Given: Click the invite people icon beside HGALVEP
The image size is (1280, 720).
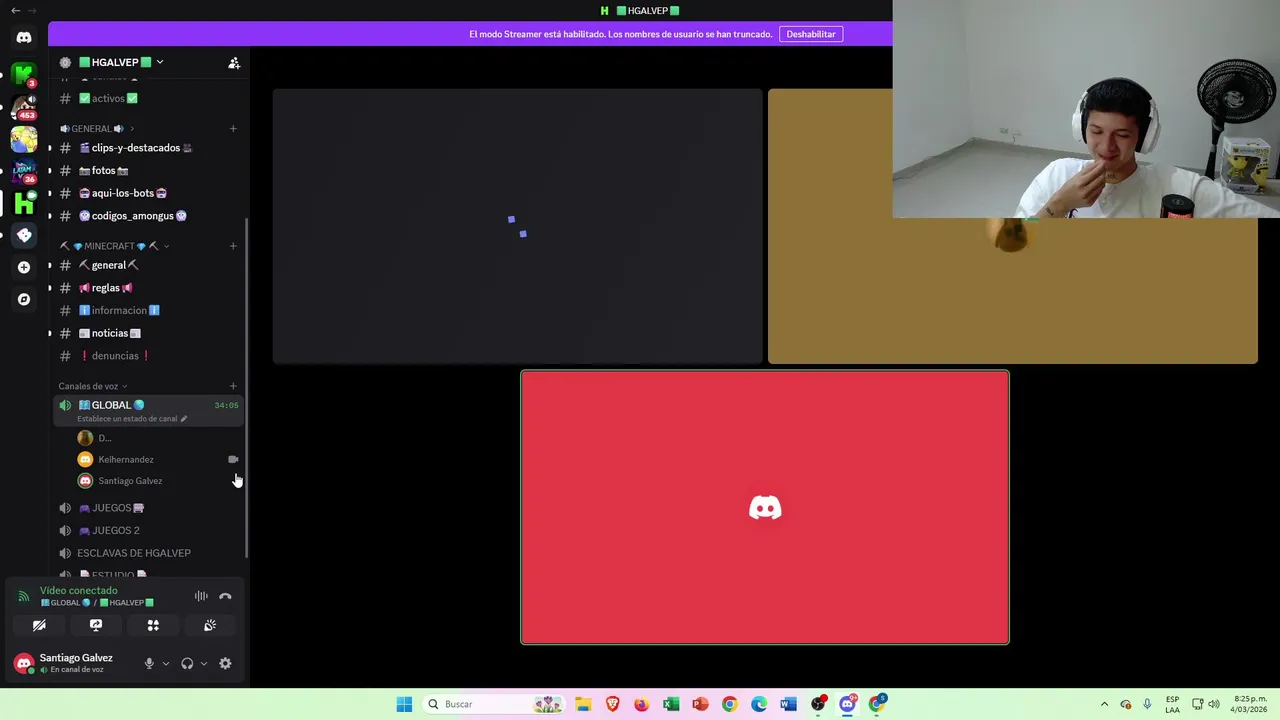Looking at the screenshot, I should (234, 63).
